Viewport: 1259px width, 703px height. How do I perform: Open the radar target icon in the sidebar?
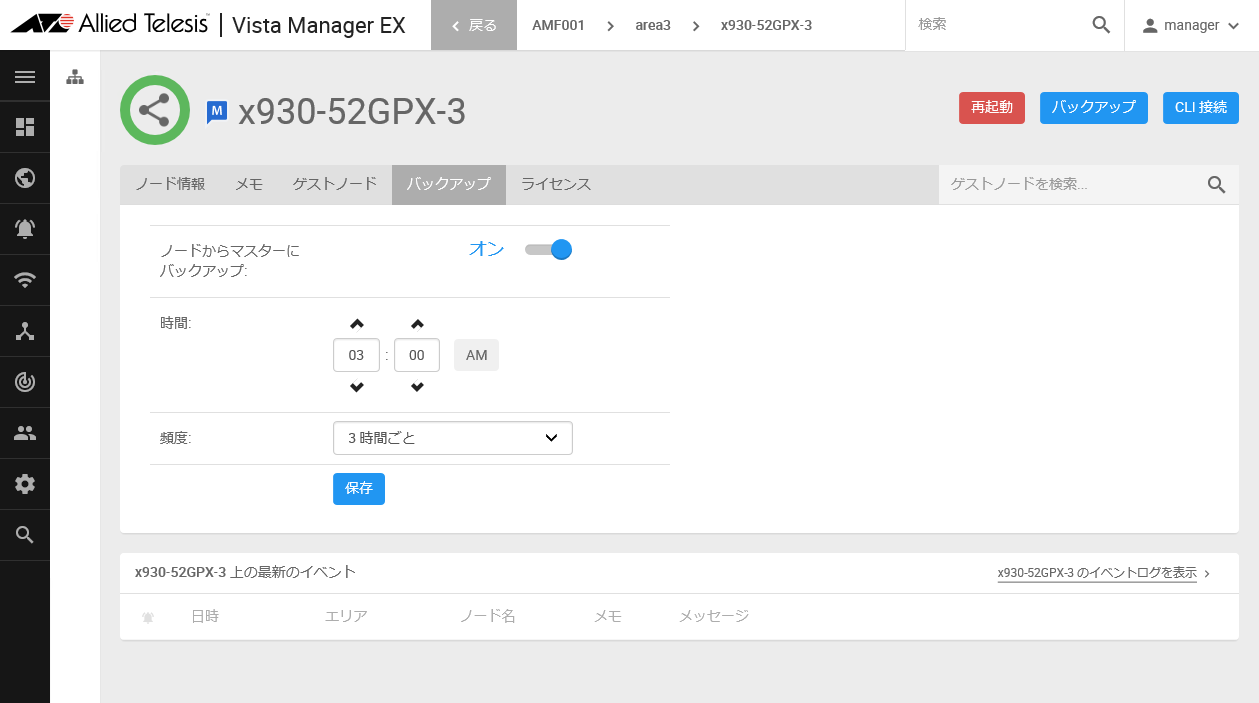pos(25,382)
